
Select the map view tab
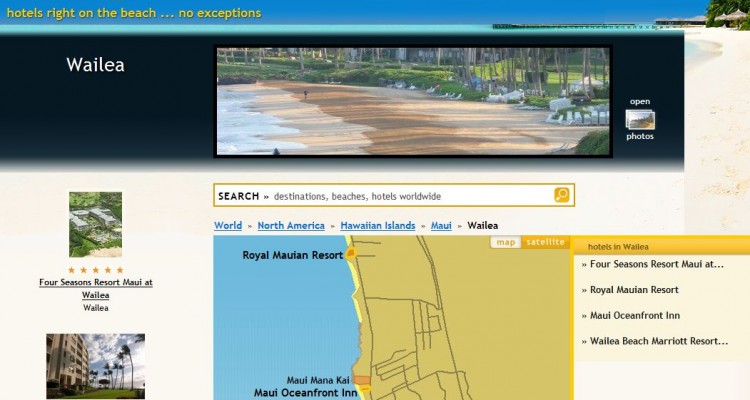tap(506, 242)
